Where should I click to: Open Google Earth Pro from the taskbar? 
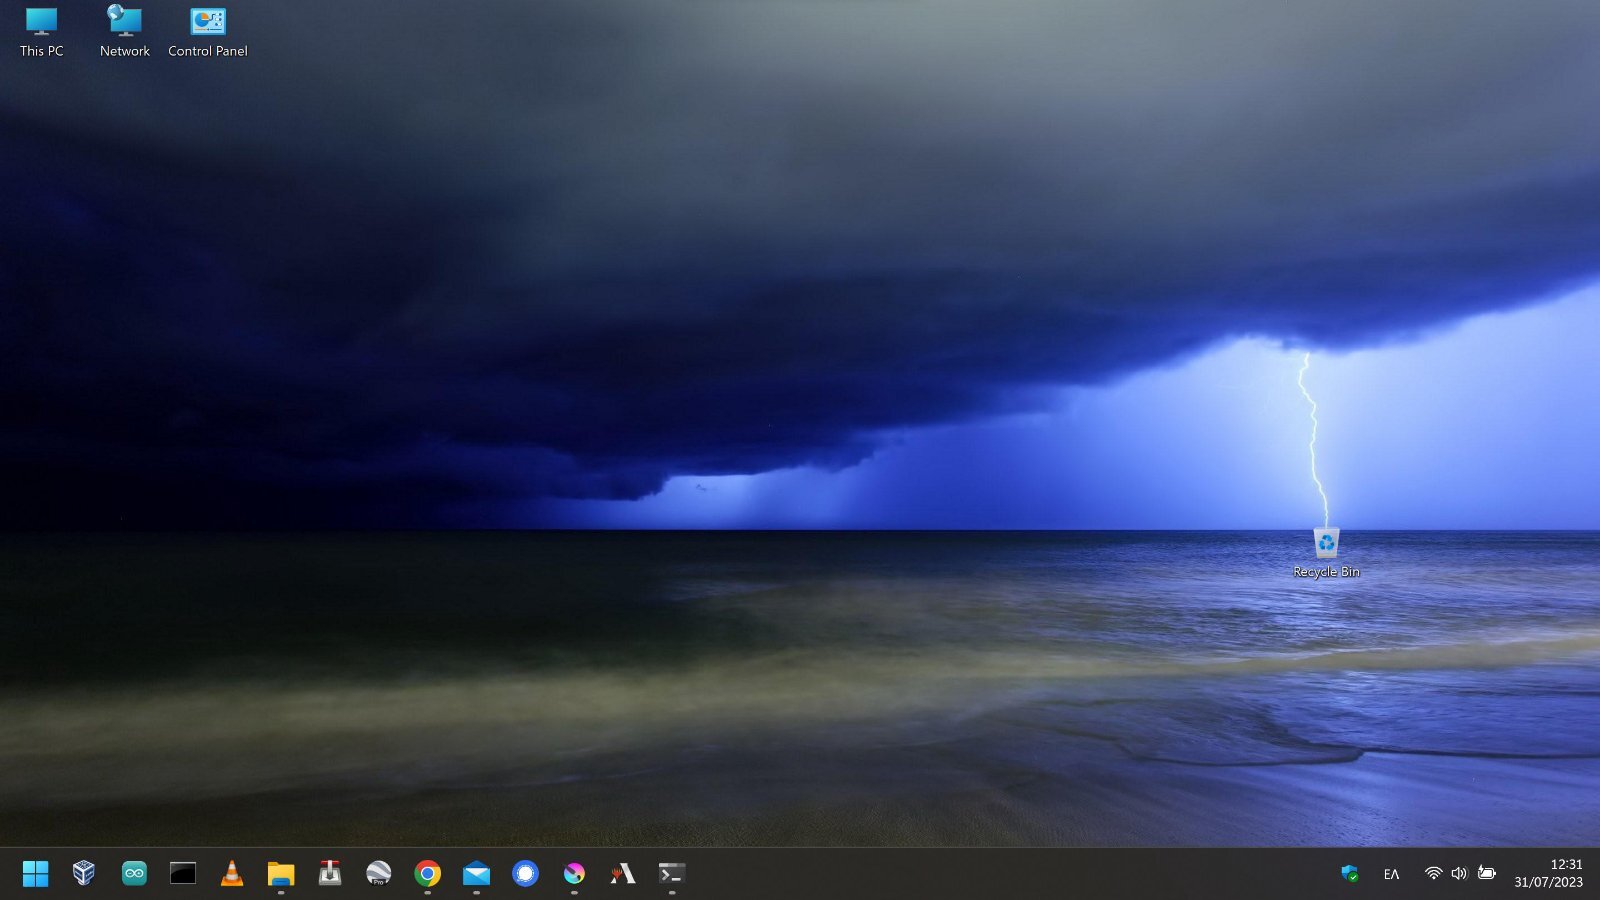click(378, 873)
